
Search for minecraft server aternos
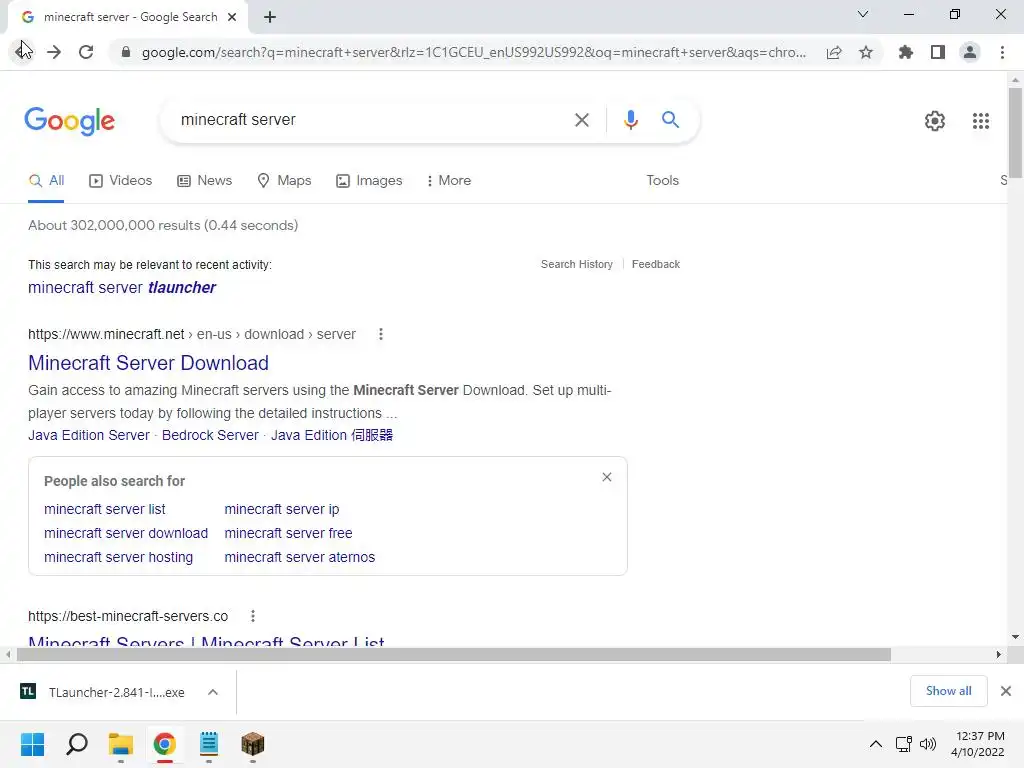pyautogui.click(x=300, y=558)
